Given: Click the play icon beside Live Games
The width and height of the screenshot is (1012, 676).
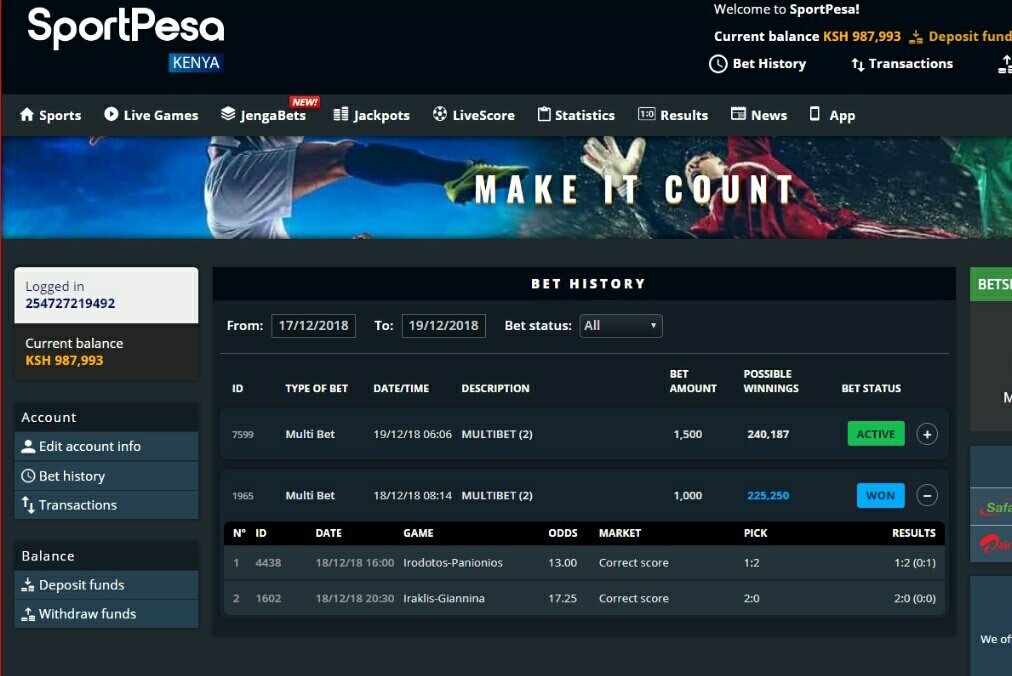Looking at the screenshot, I should click(111, 114).
